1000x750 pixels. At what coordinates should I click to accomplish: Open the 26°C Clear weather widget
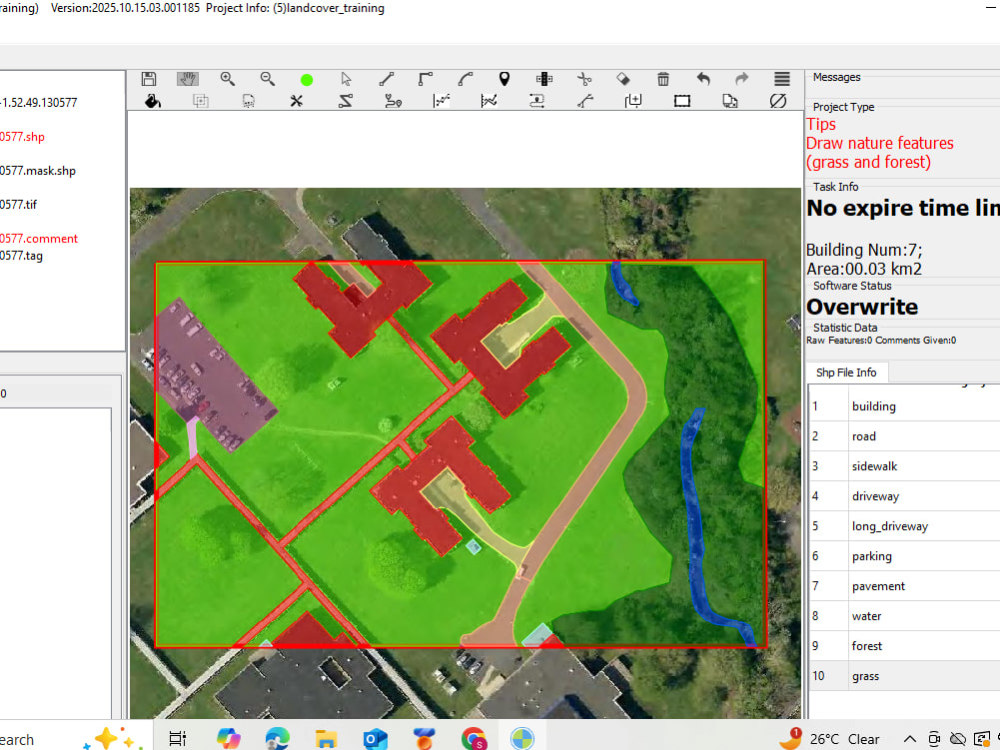point(830,739)
